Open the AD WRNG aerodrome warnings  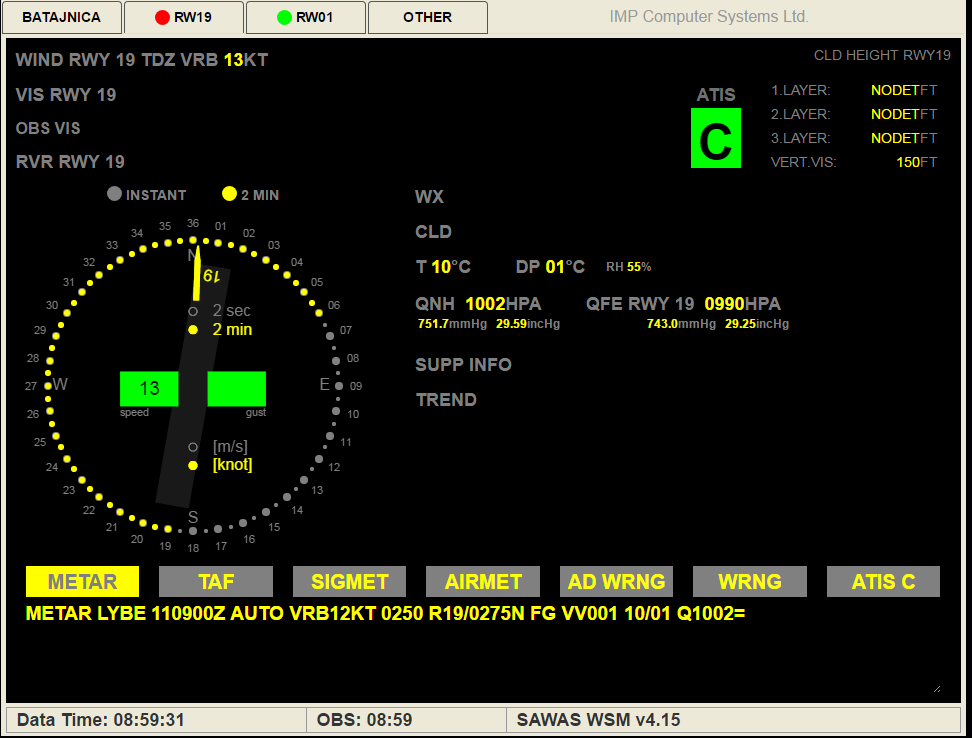pyautogui.click(x=616, y=582)
